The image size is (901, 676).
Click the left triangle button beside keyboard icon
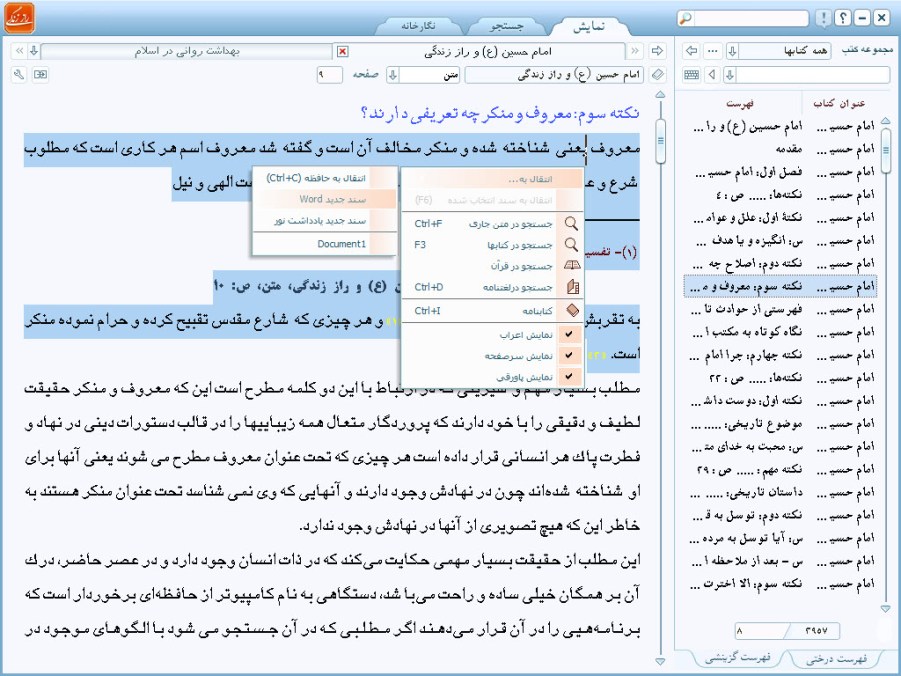point(713,75)
